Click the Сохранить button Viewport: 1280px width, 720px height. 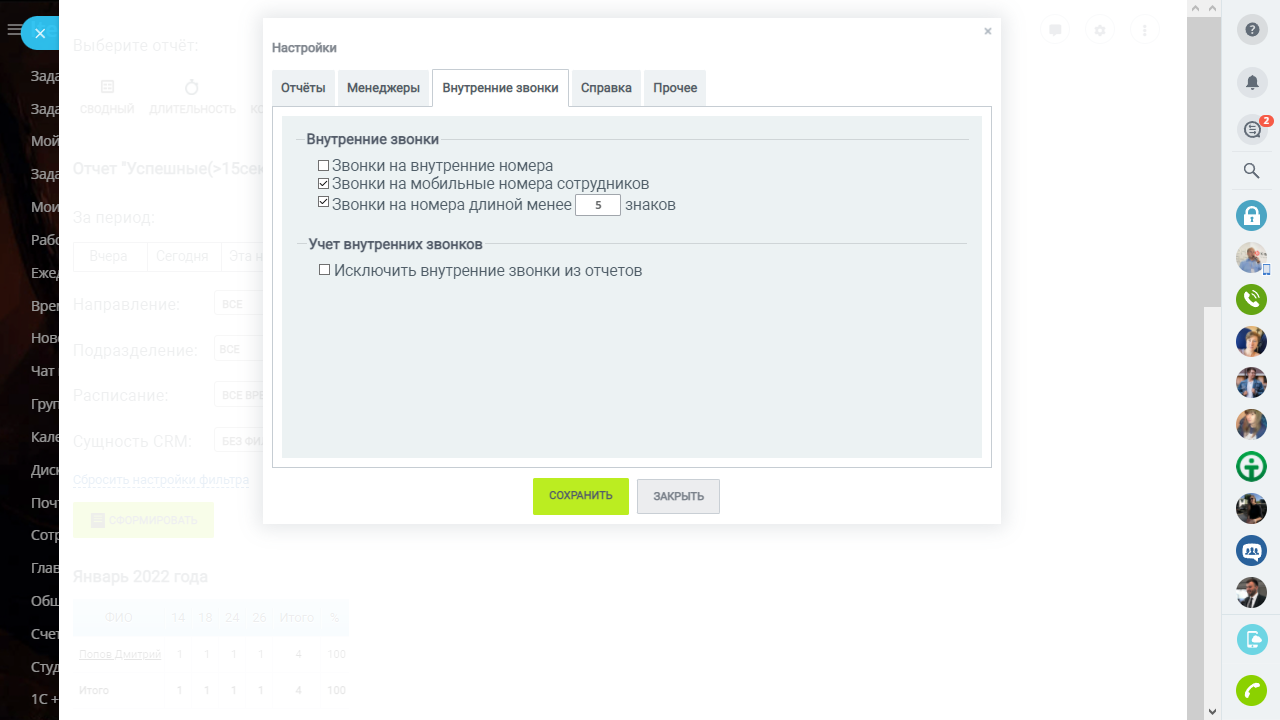click(581, 496)
